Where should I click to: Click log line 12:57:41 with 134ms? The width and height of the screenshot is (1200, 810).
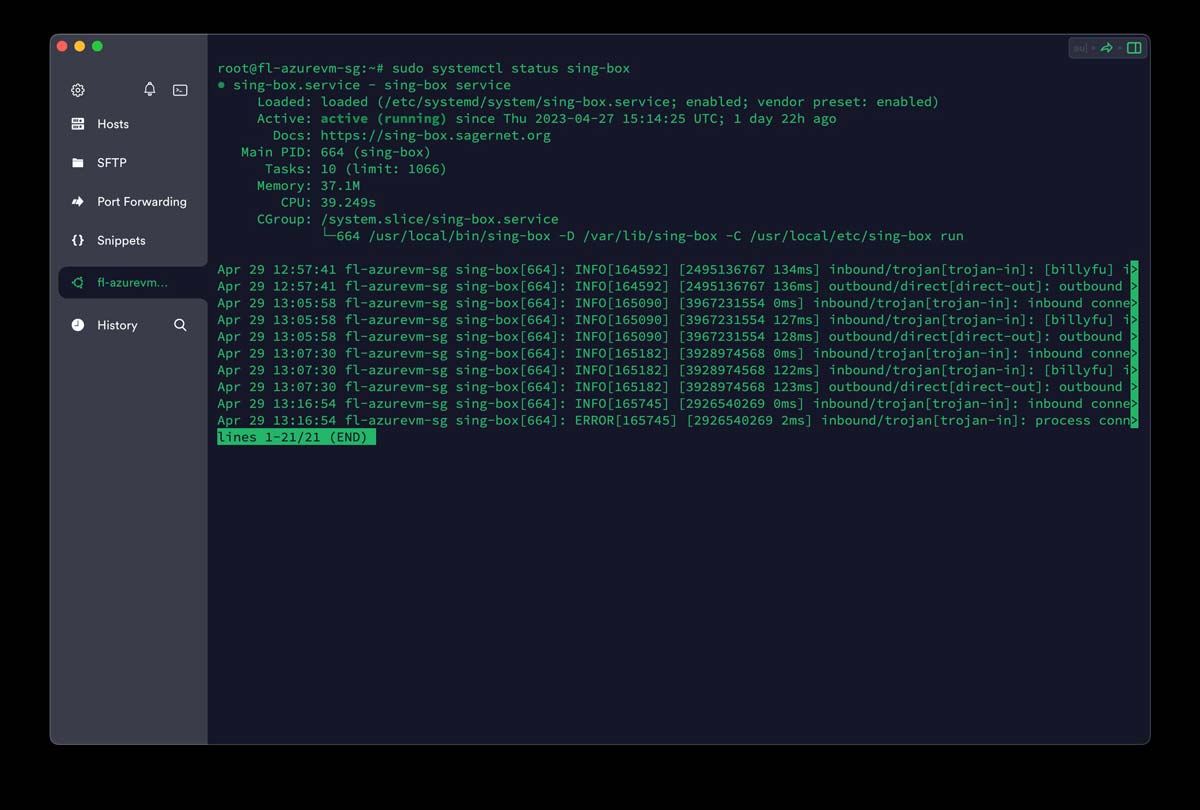tap(677, 269)
